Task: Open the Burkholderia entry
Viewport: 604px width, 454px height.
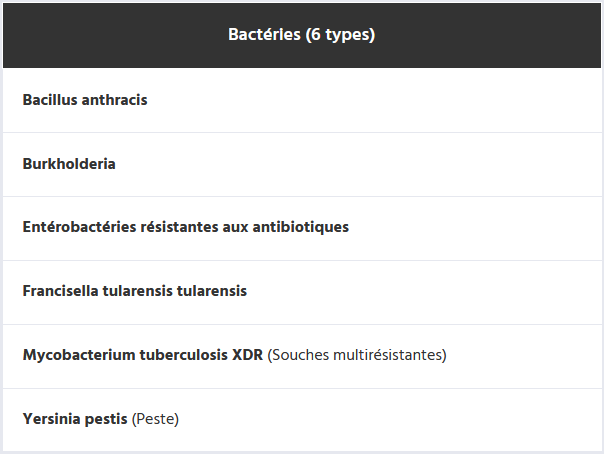Action: (69, 164)
